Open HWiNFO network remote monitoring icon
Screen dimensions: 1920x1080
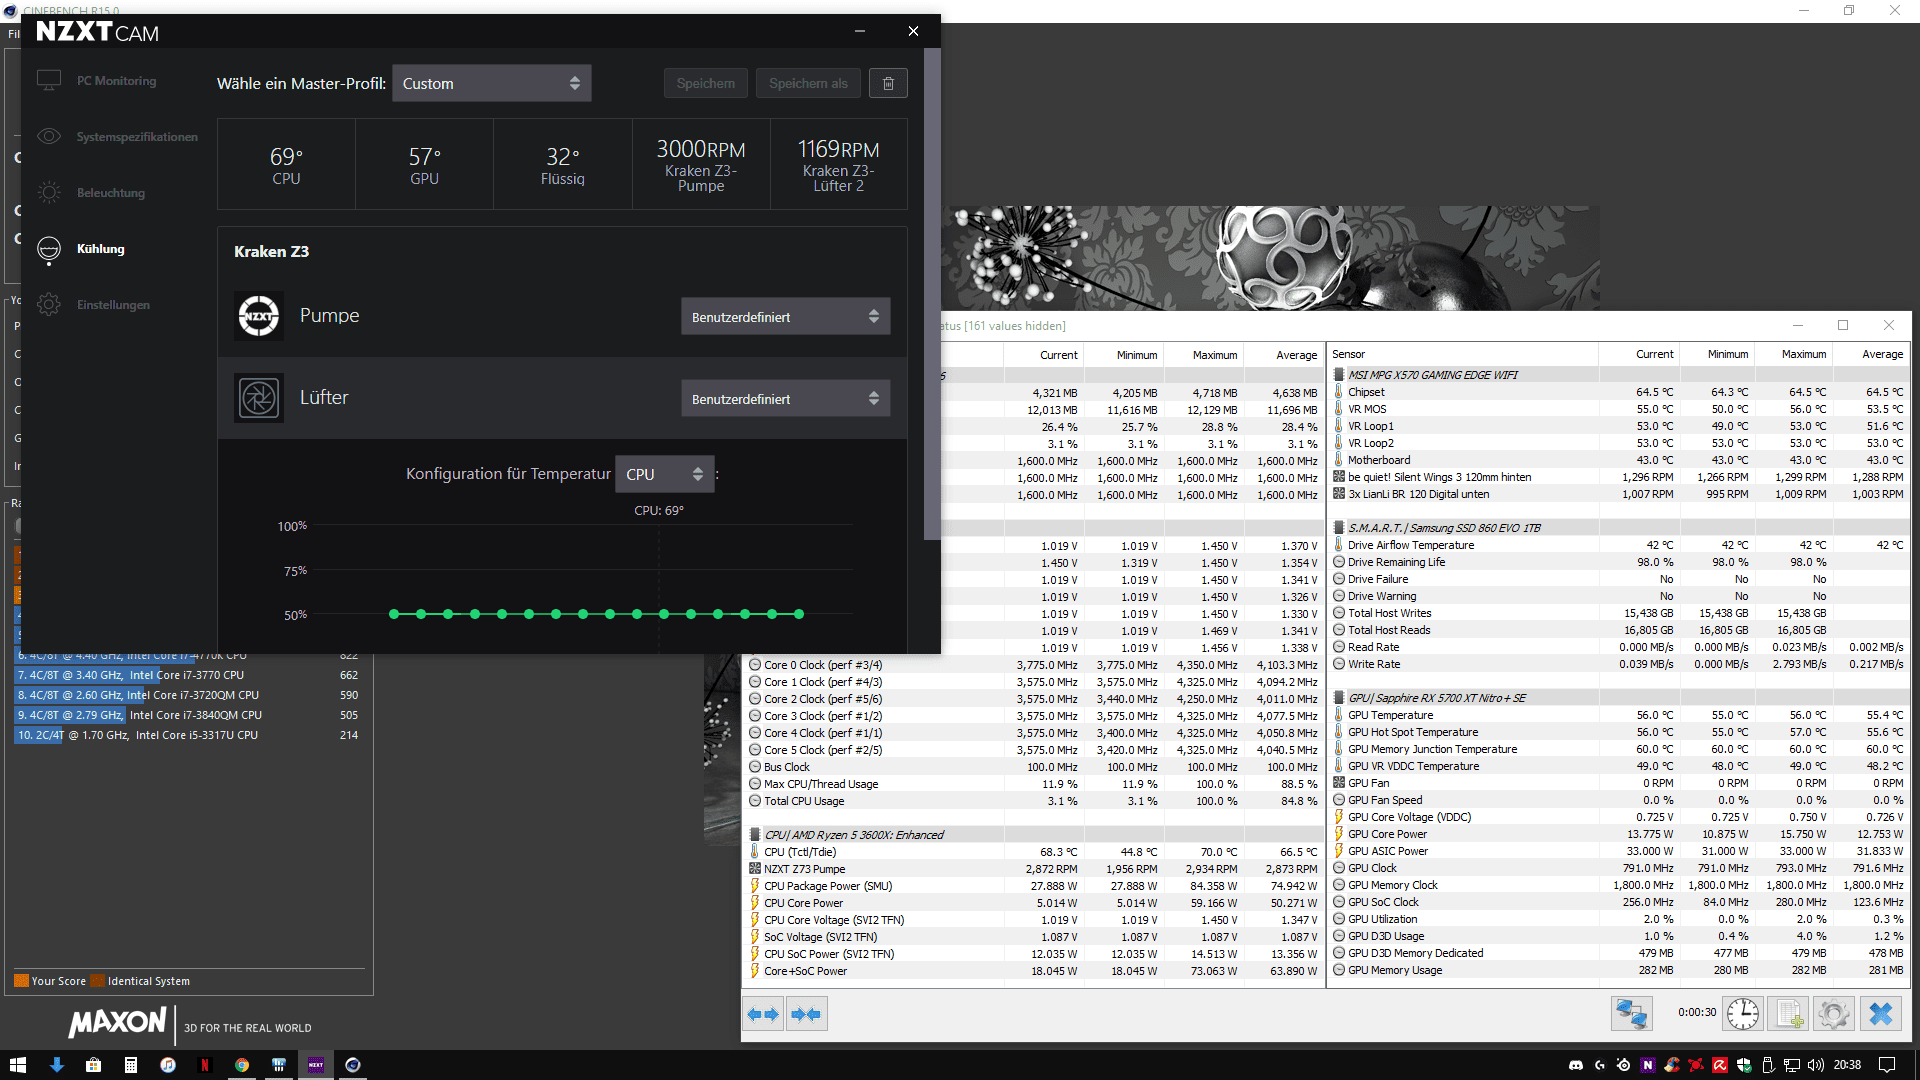coord(1631,1014)
